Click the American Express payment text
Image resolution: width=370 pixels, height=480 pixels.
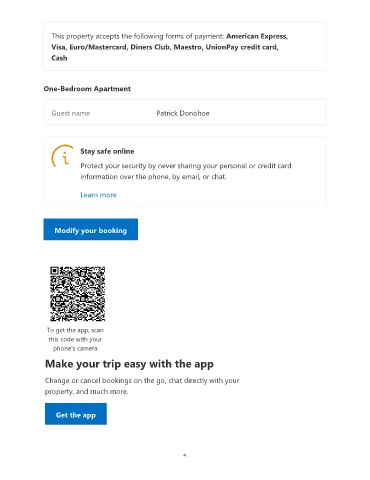(x=257, y=36)
